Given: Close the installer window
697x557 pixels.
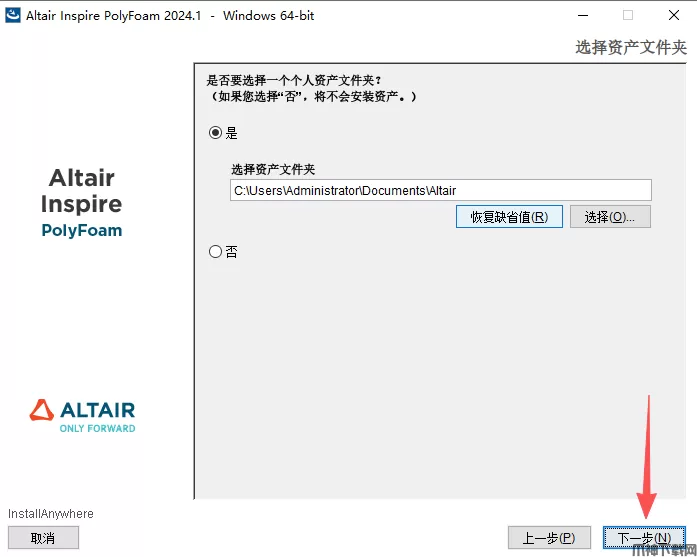Looking at the screenshot, I should pyautogui.click(x=674, y=15).
